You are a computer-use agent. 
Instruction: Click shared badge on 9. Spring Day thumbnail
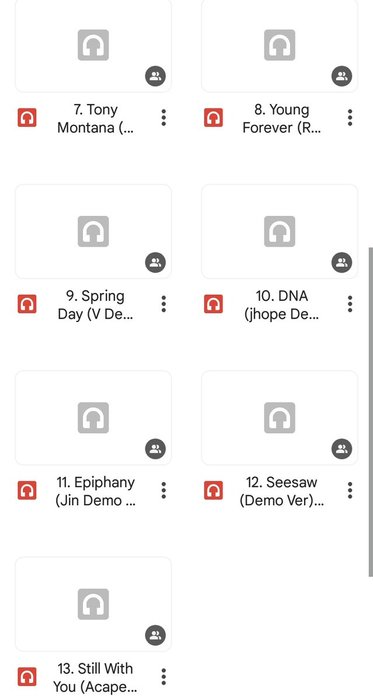[155, 262]
